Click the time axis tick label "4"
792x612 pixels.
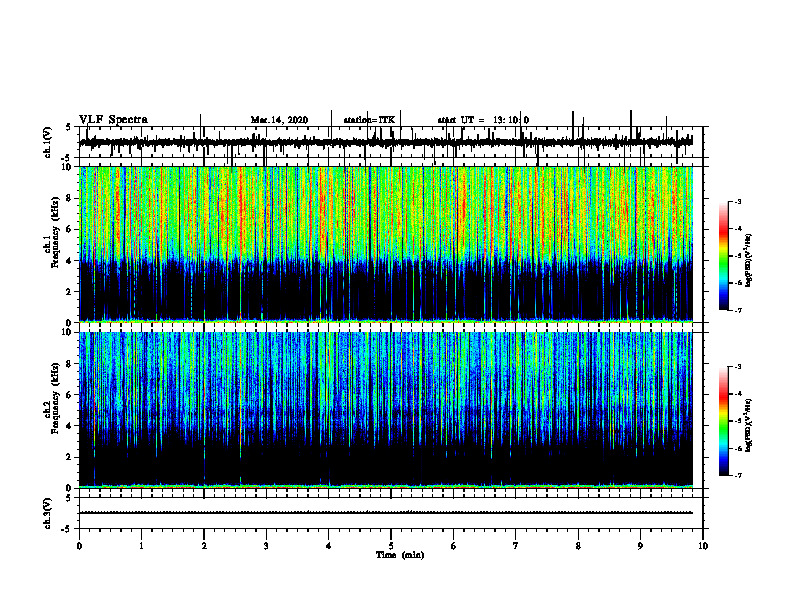pyautogui.click(x=329, y=546)
